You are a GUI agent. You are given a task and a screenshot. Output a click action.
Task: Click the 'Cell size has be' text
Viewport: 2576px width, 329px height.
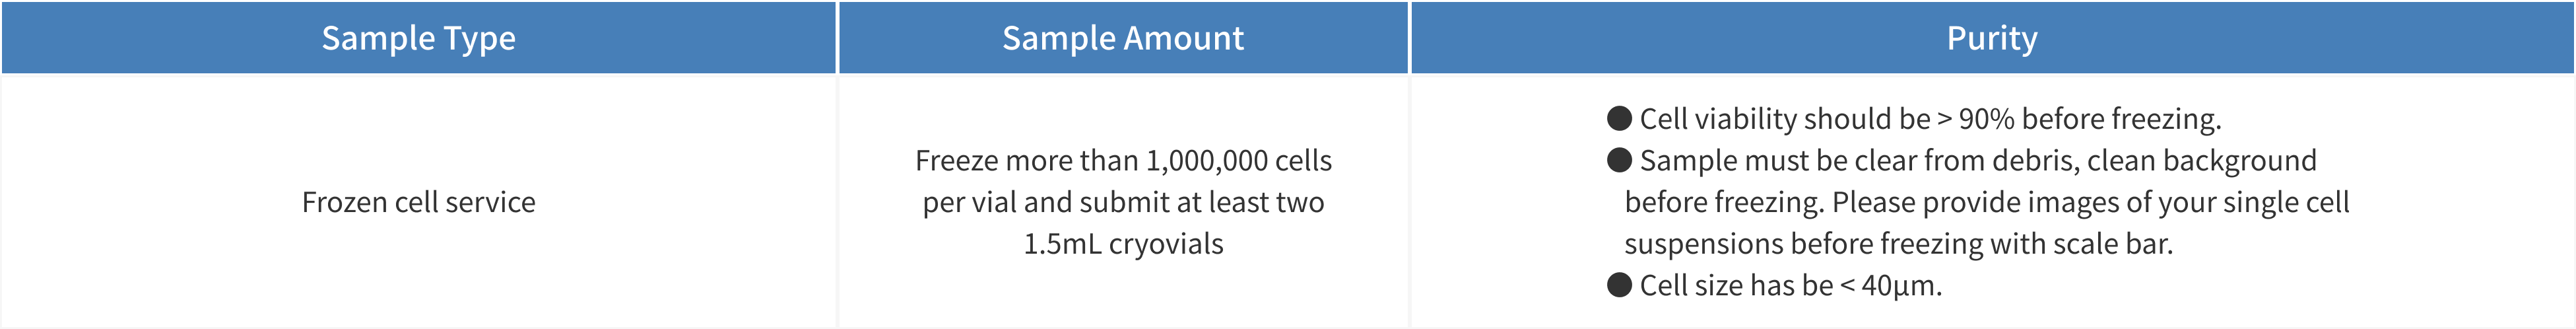(x=1736, y=285)
